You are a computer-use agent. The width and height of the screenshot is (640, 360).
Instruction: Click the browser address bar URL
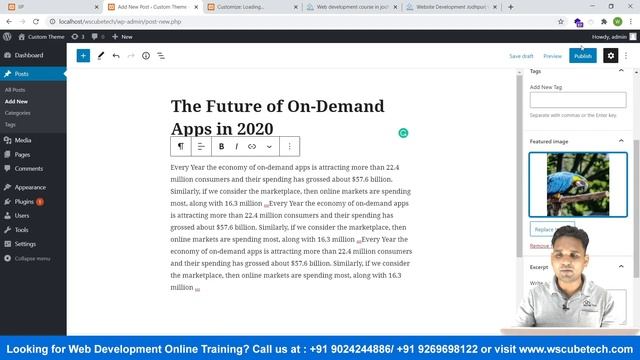(120, 22)
